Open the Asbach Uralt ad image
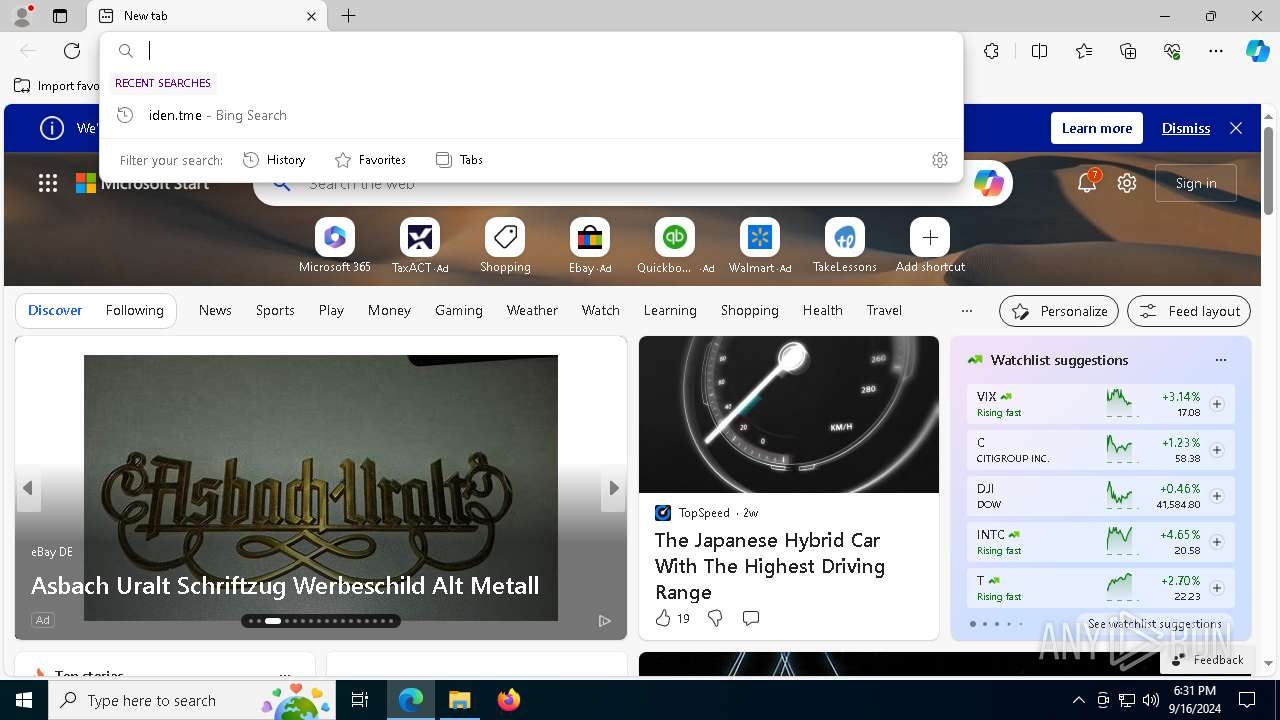 pyautogui.click(x=321, y=488)
